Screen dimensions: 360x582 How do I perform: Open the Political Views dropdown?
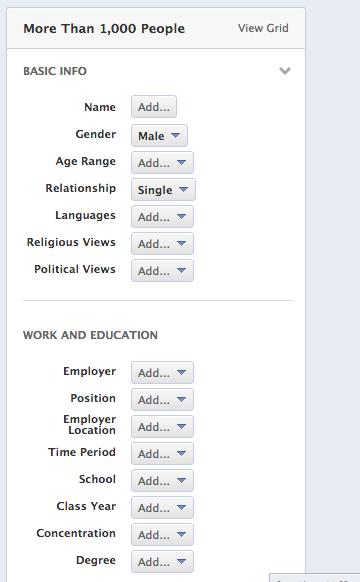[x=162, y=271]
